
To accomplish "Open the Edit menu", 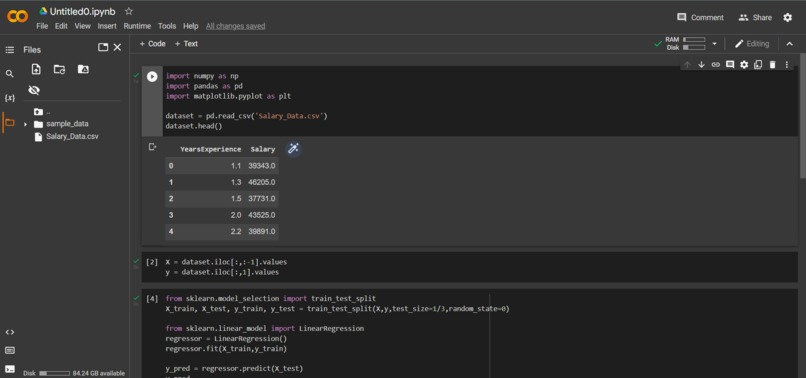I will pyautogui.click(x=61, y=26).
